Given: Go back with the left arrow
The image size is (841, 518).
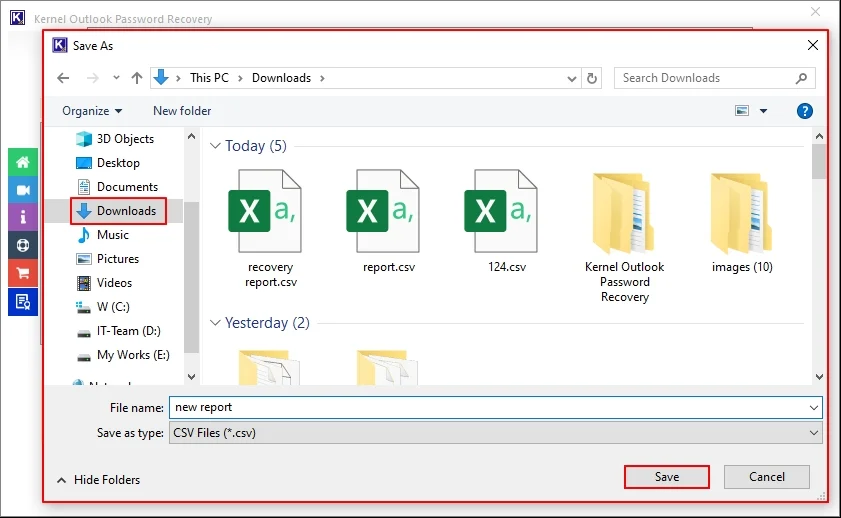Looking at the screenshot, I should [63, 78].
